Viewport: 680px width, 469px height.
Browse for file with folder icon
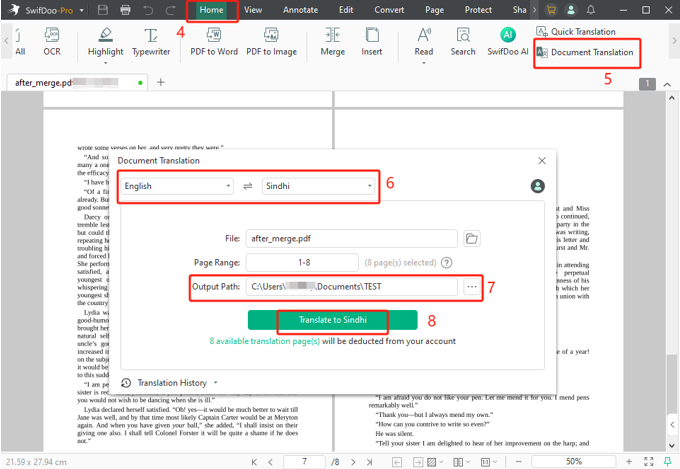[472, 238]
